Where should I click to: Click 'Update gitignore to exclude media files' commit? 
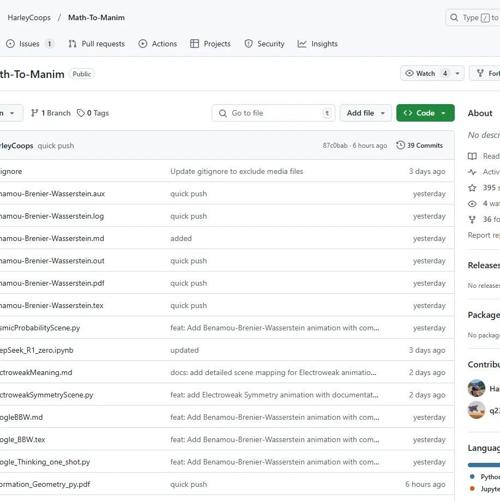[237, 171]
